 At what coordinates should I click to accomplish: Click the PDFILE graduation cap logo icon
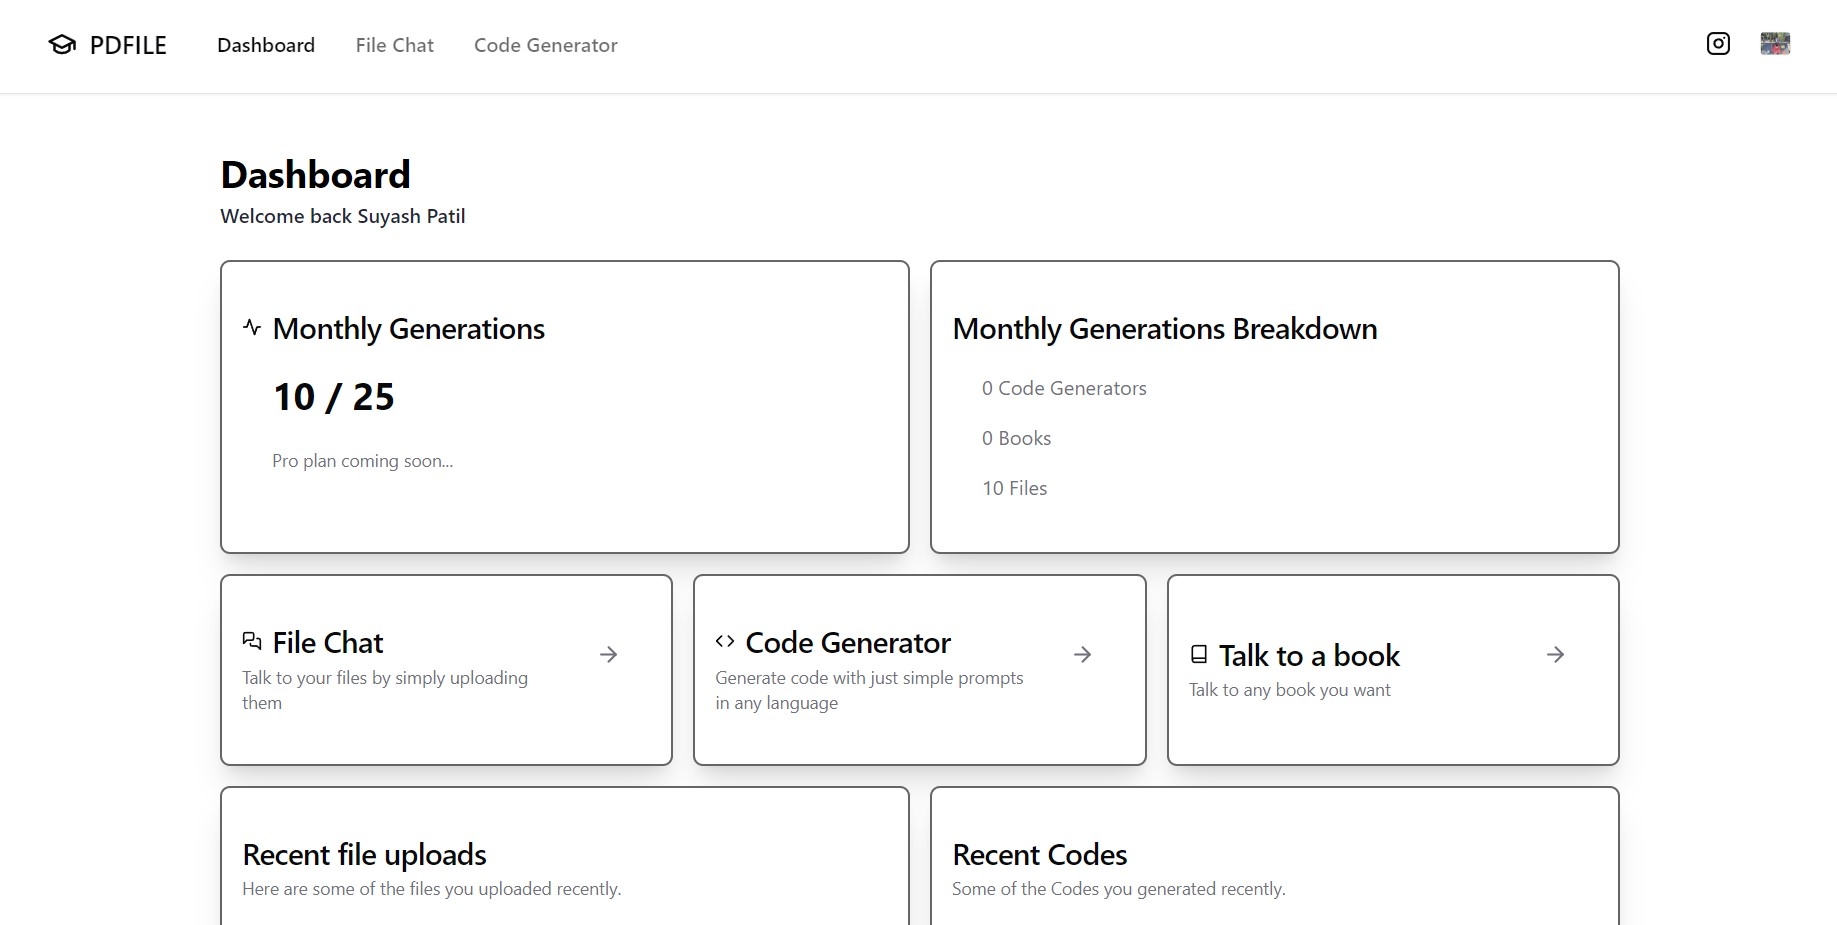[x=62, y=45]
